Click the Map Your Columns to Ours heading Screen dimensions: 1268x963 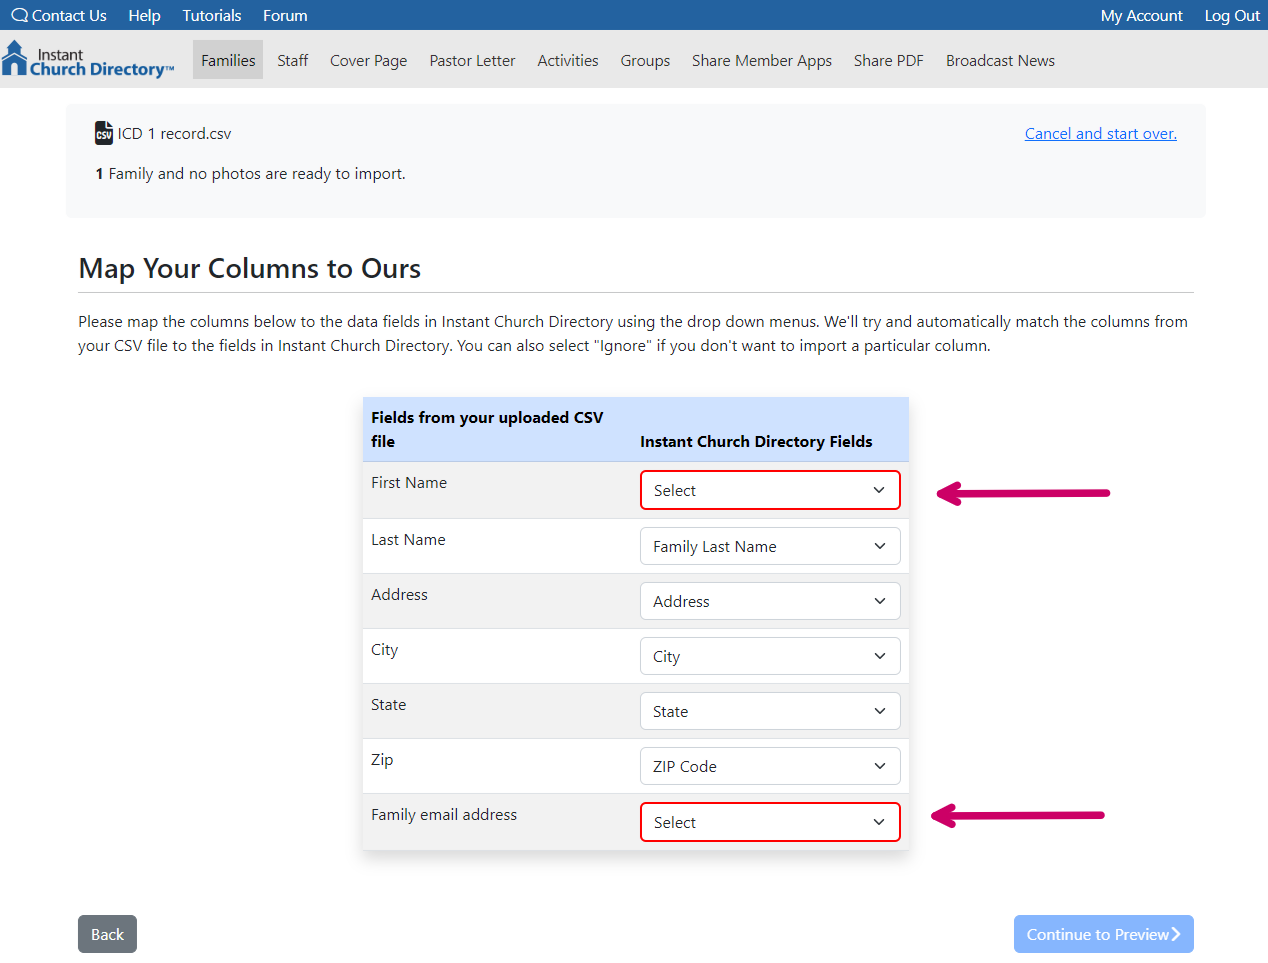(x=250, y=268)
